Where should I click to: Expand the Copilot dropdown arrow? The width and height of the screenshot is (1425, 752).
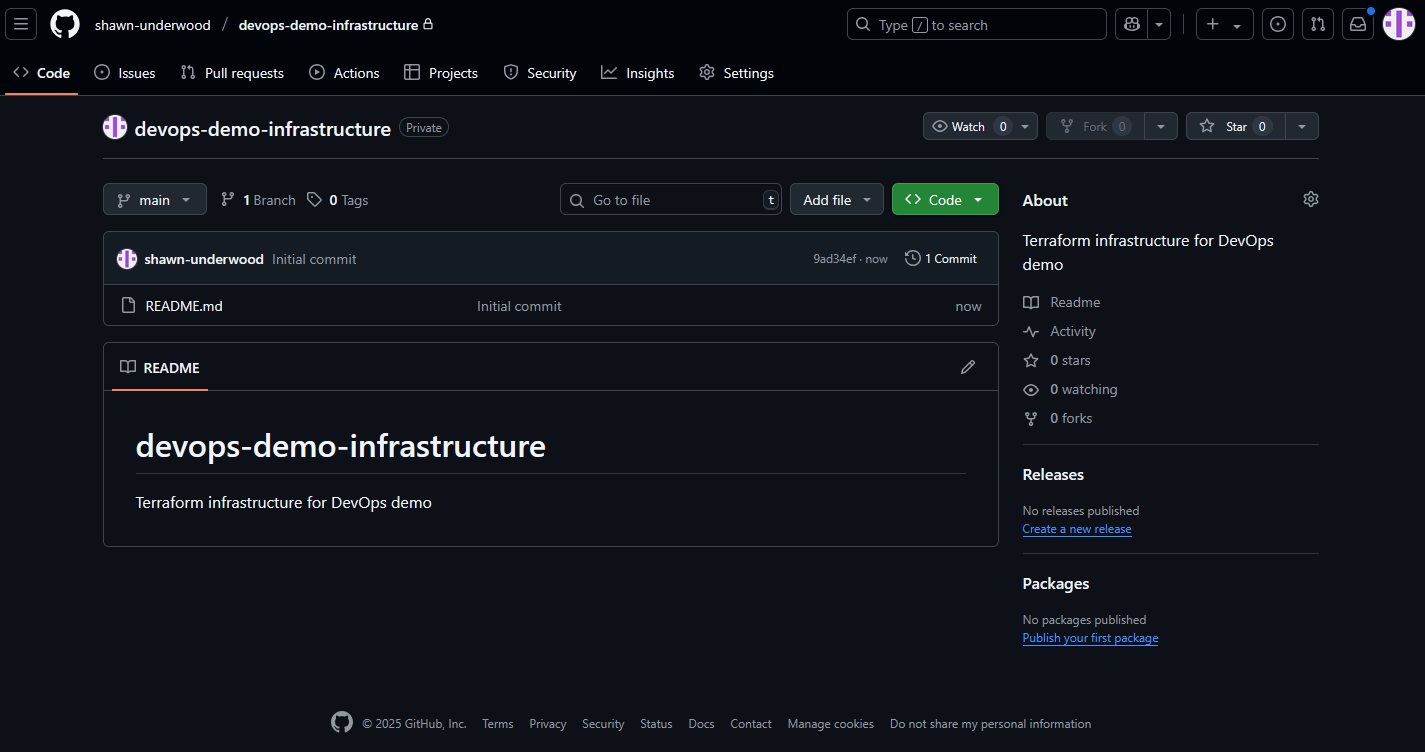coord(1159,24)
